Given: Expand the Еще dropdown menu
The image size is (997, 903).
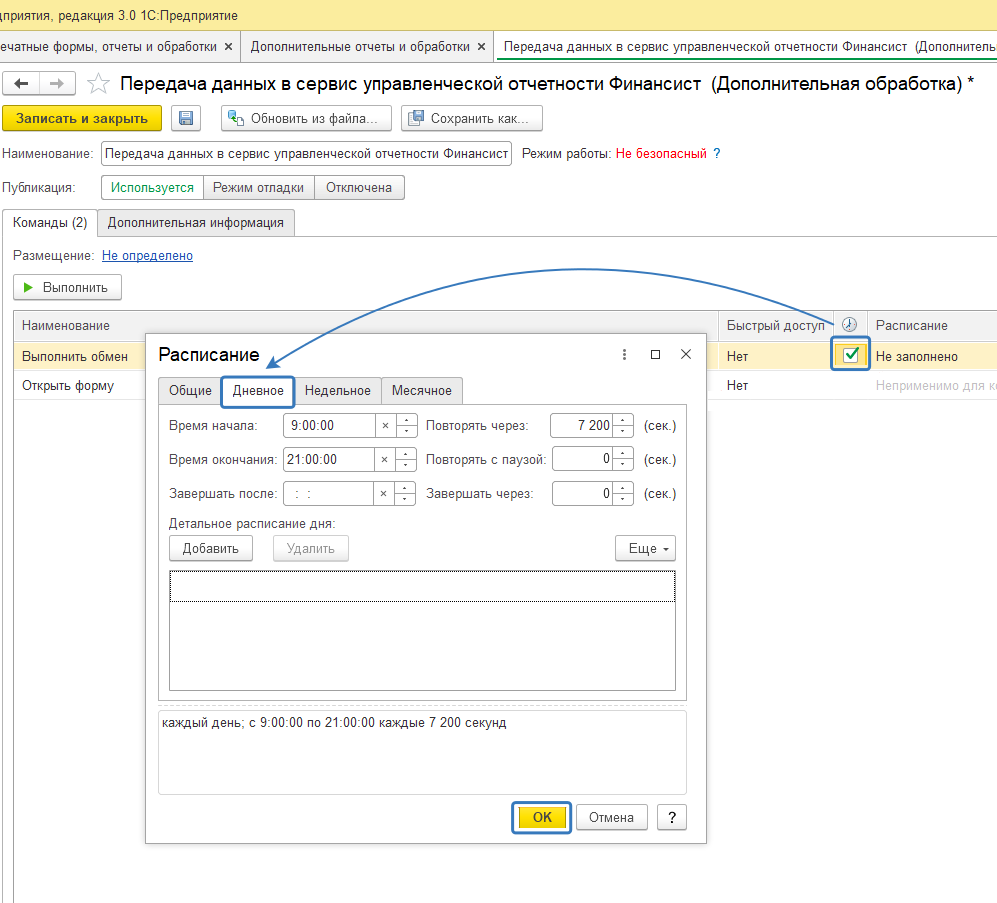Looking at the screenshot, I should pyautogui.click(x=645, y=548).
